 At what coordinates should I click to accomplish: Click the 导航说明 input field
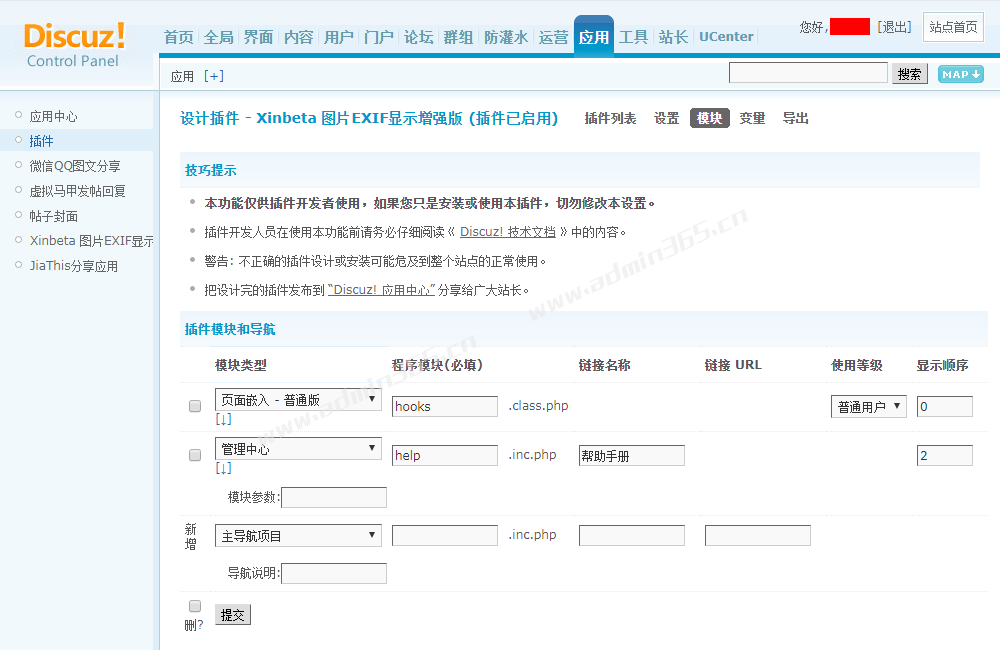334,573
